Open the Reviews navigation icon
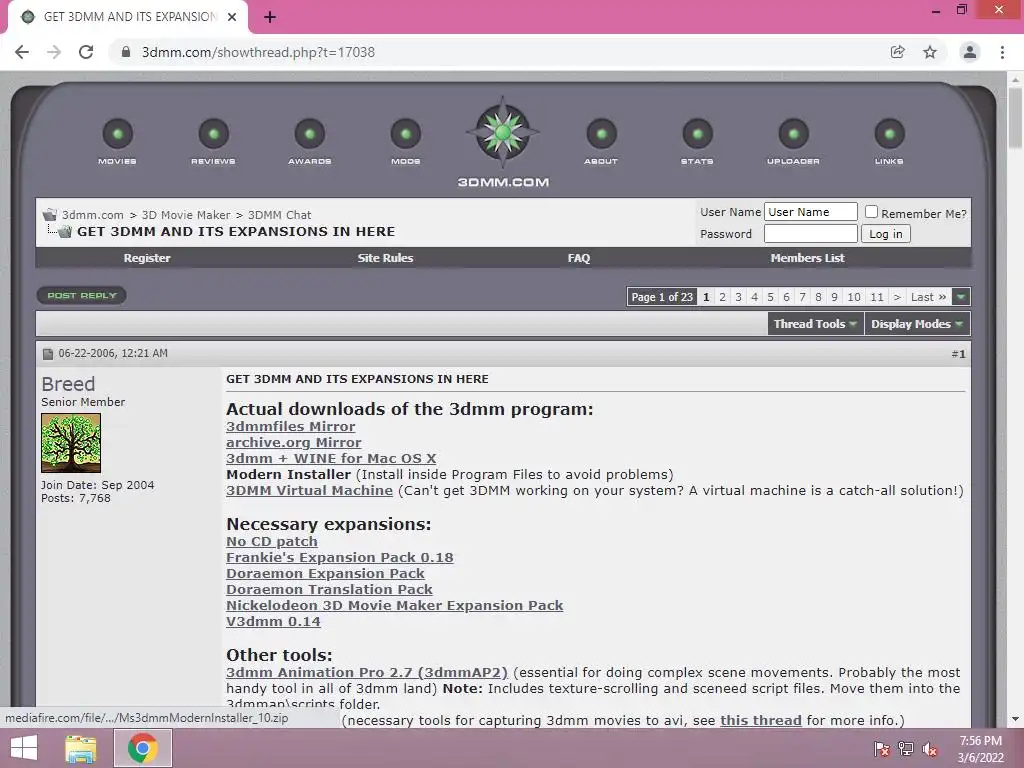The image size is (1024, 768). (214, 134)
